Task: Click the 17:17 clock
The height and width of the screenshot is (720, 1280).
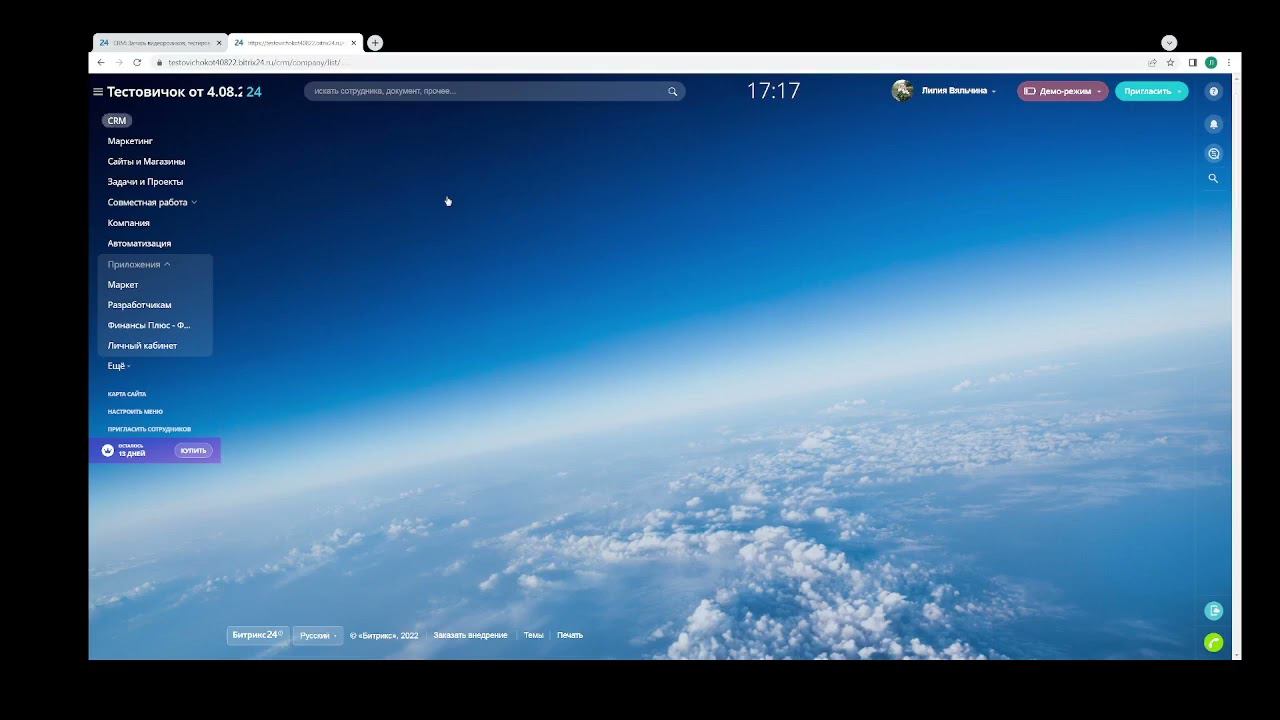Action: [x=774, y=91]
